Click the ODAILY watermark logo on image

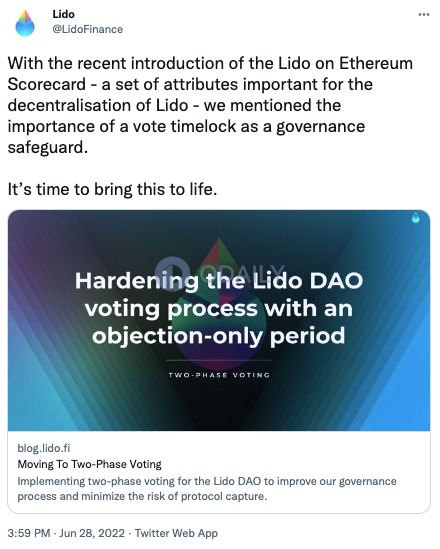pyautogui.click(x=220, y=271)
